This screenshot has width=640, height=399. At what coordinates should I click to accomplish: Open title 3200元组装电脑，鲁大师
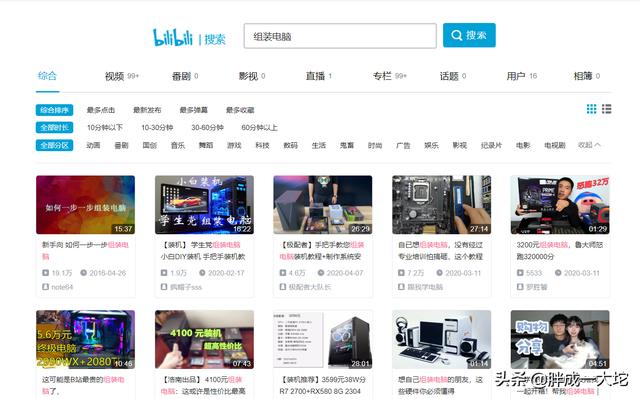(560, 250)
